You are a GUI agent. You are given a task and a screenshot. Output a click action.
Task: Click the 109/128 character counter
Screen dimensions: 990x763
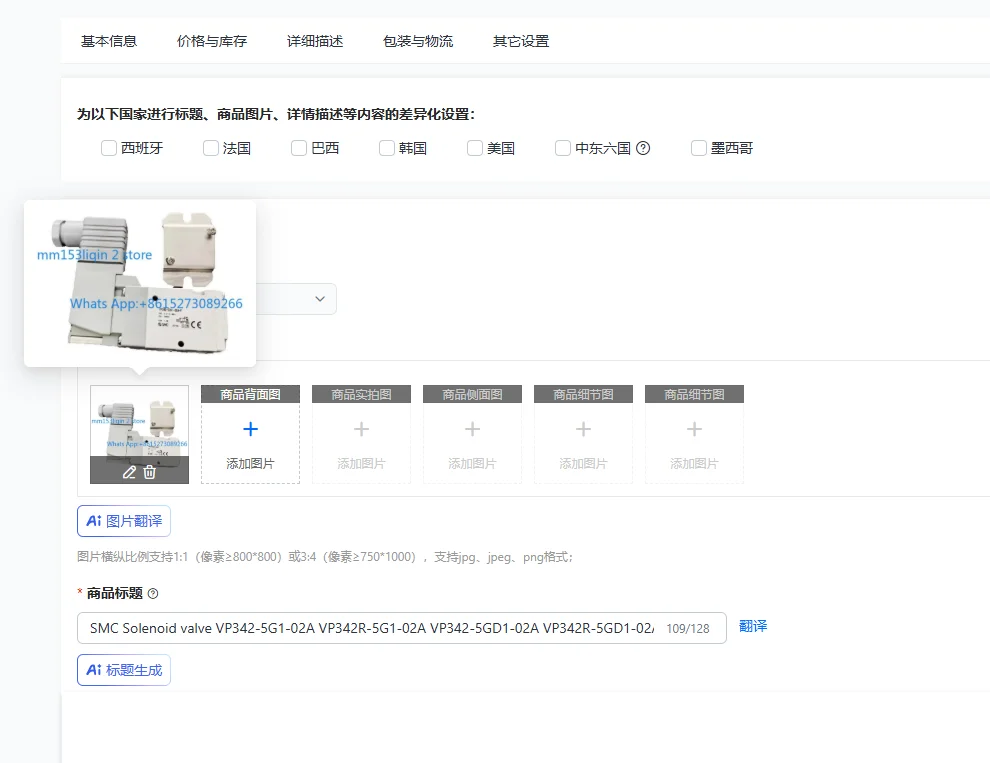(688, 629)
